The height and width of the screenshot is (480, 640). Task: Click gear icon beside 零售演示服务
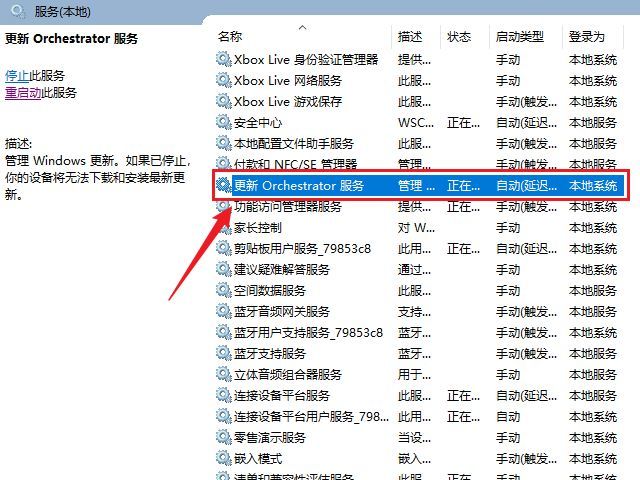point(224,438)
